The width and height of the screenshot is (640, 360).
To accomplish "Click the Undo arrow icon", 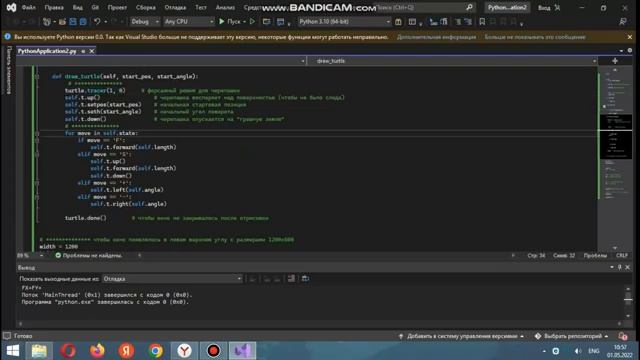I will pyautogui.click(x=97, y=22).
